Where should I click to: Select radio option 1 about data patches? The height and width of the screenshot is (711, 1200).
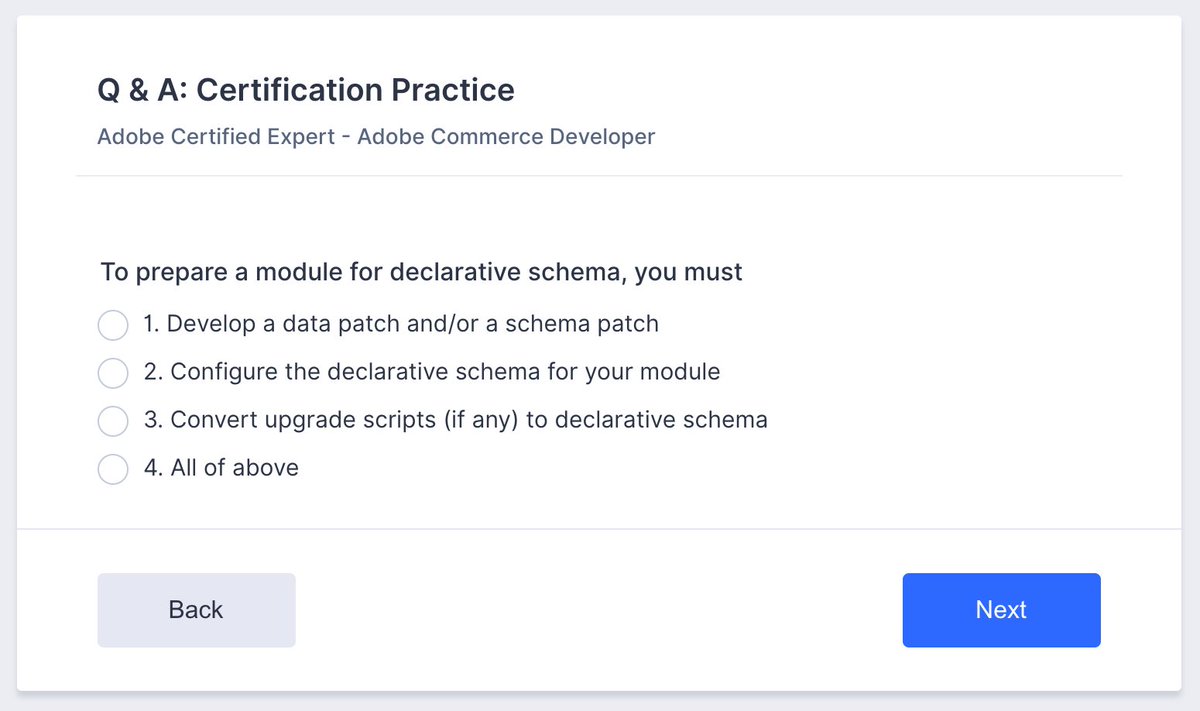[x=113, y=325]
